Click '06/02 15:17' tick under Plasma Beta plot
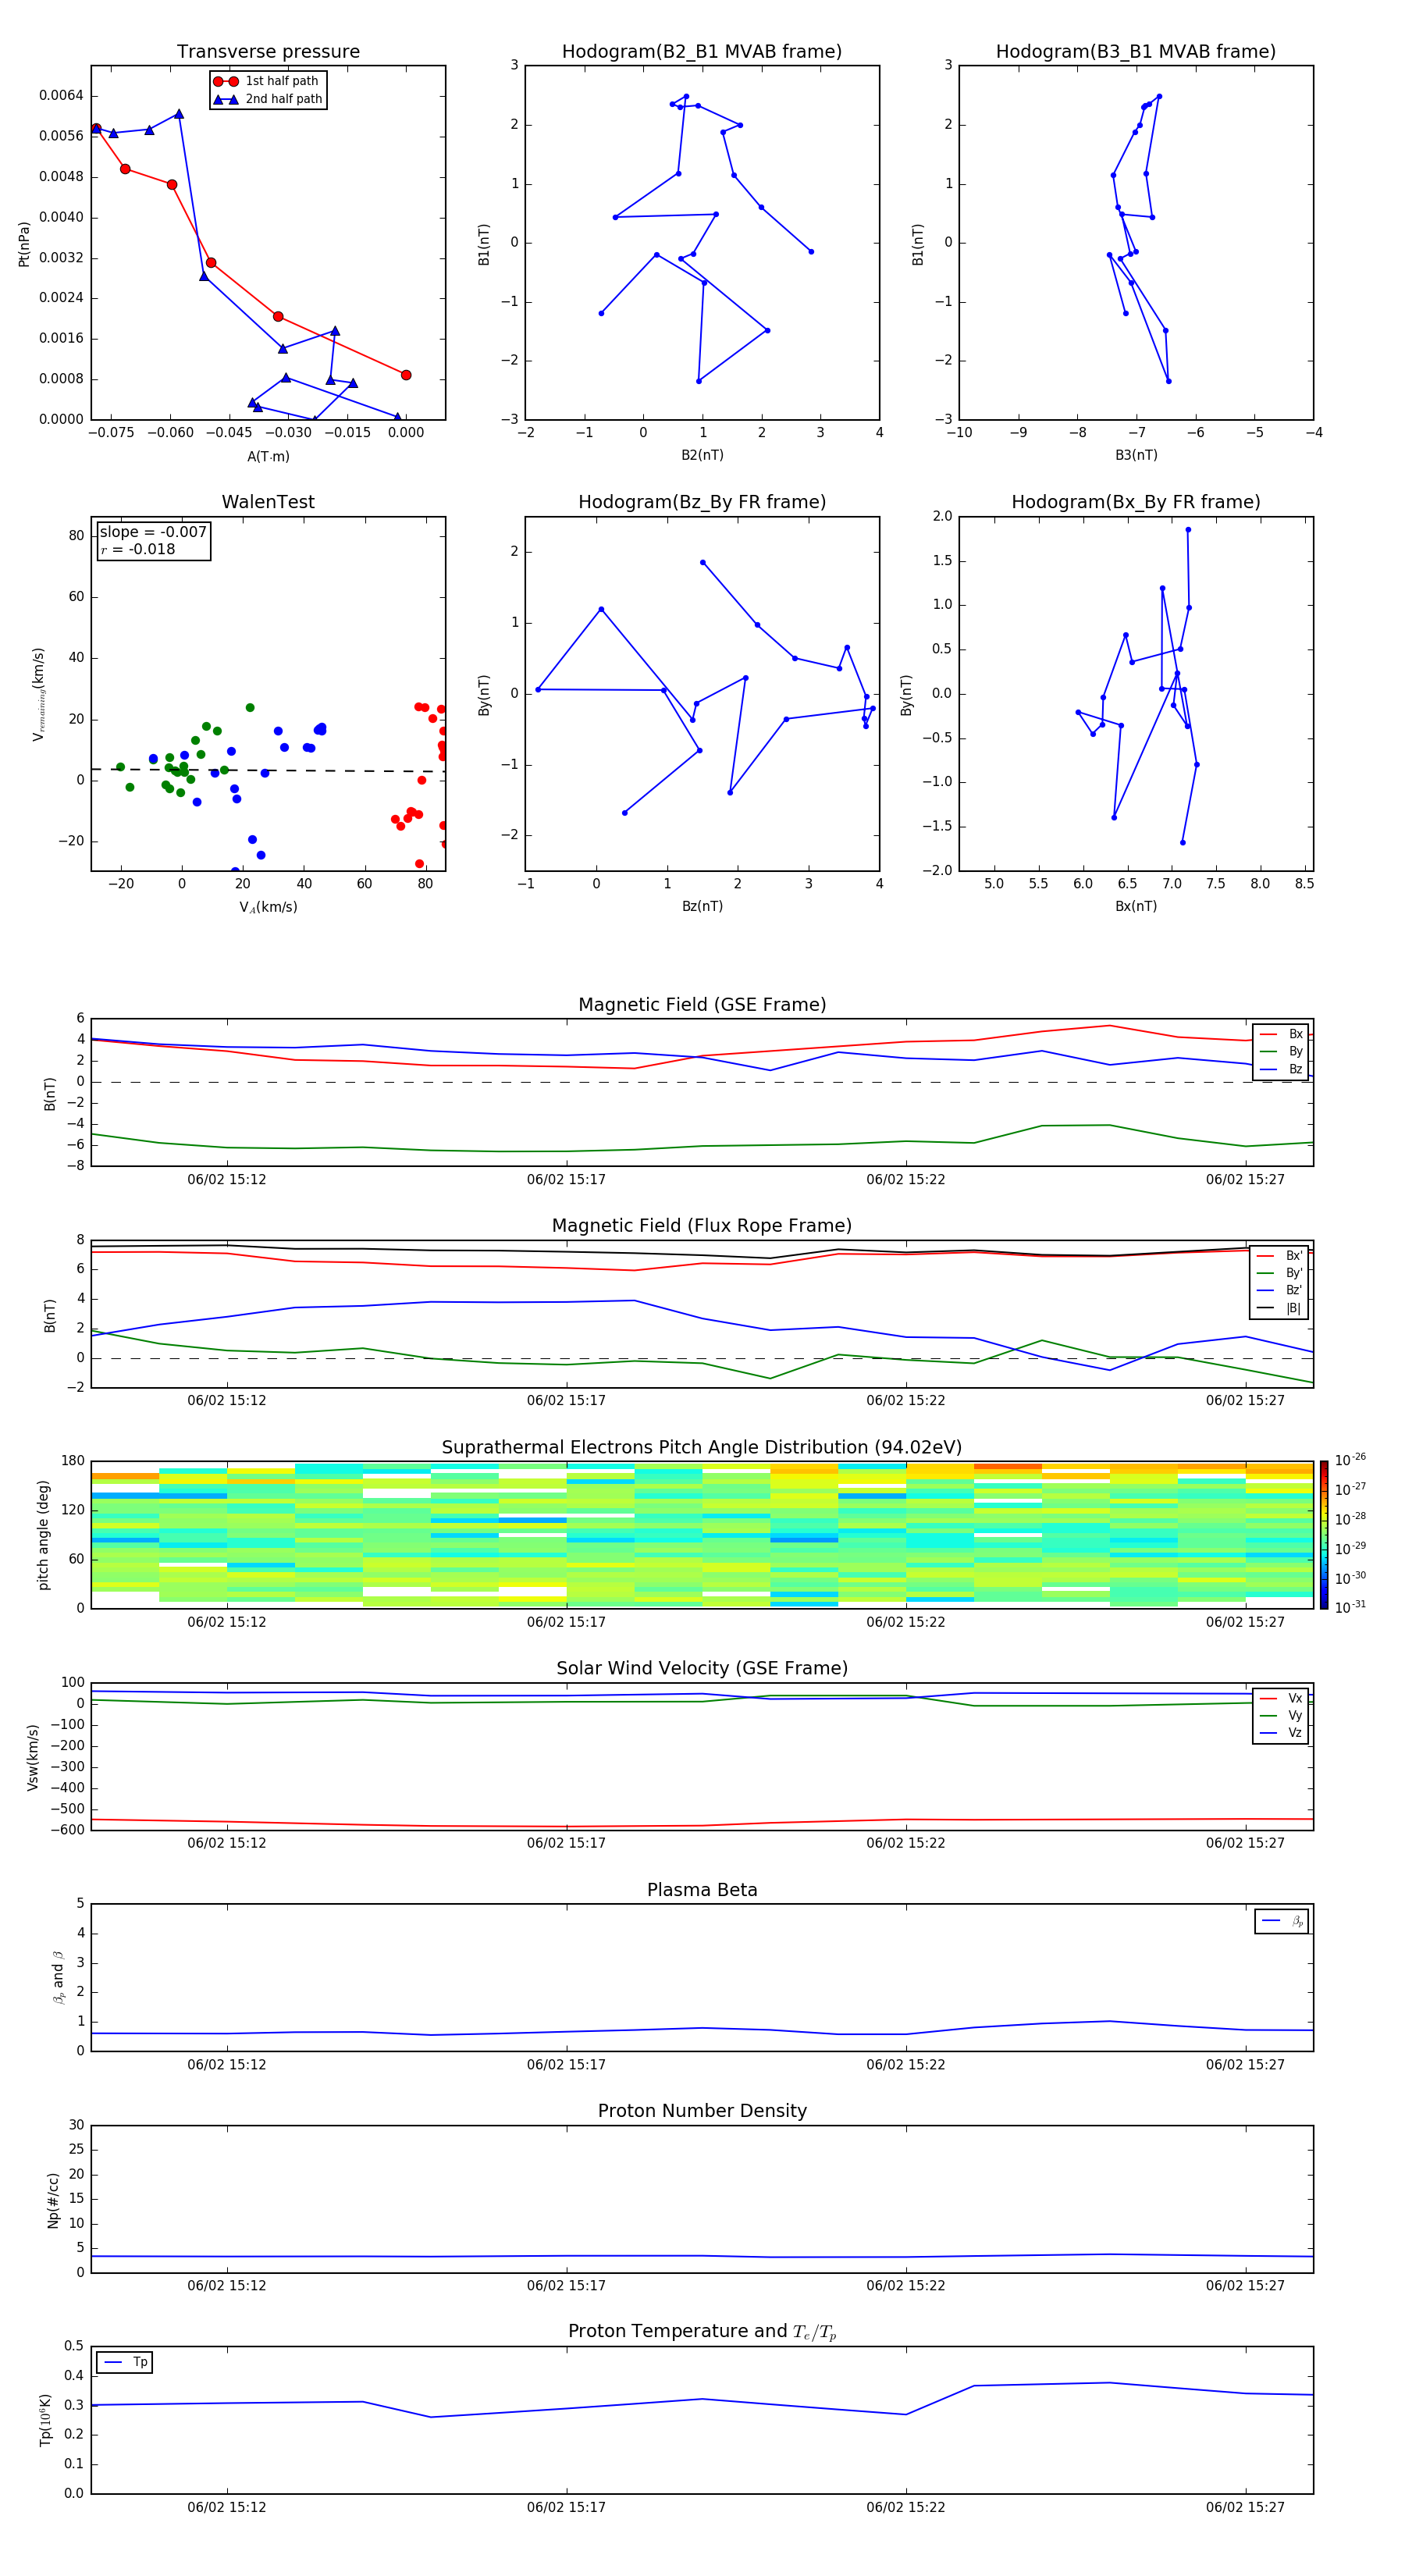1405x2576 pixels. (566, 2064)
